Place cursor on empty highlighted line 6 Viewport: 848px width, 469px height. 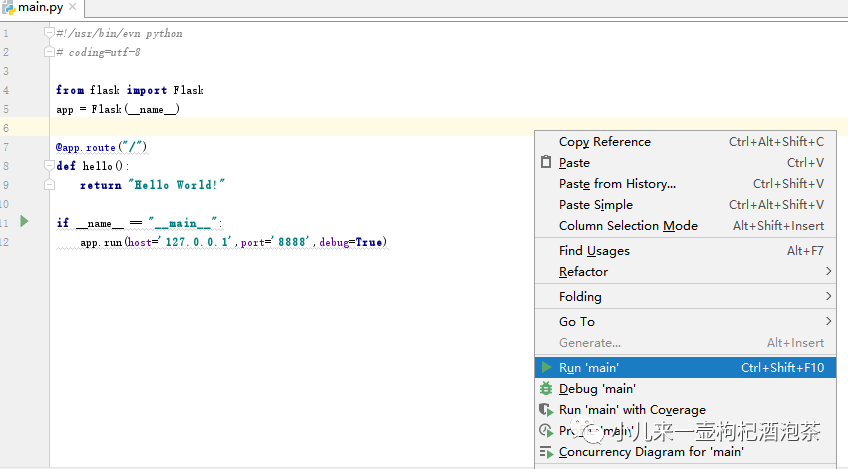tap(250, 128)
